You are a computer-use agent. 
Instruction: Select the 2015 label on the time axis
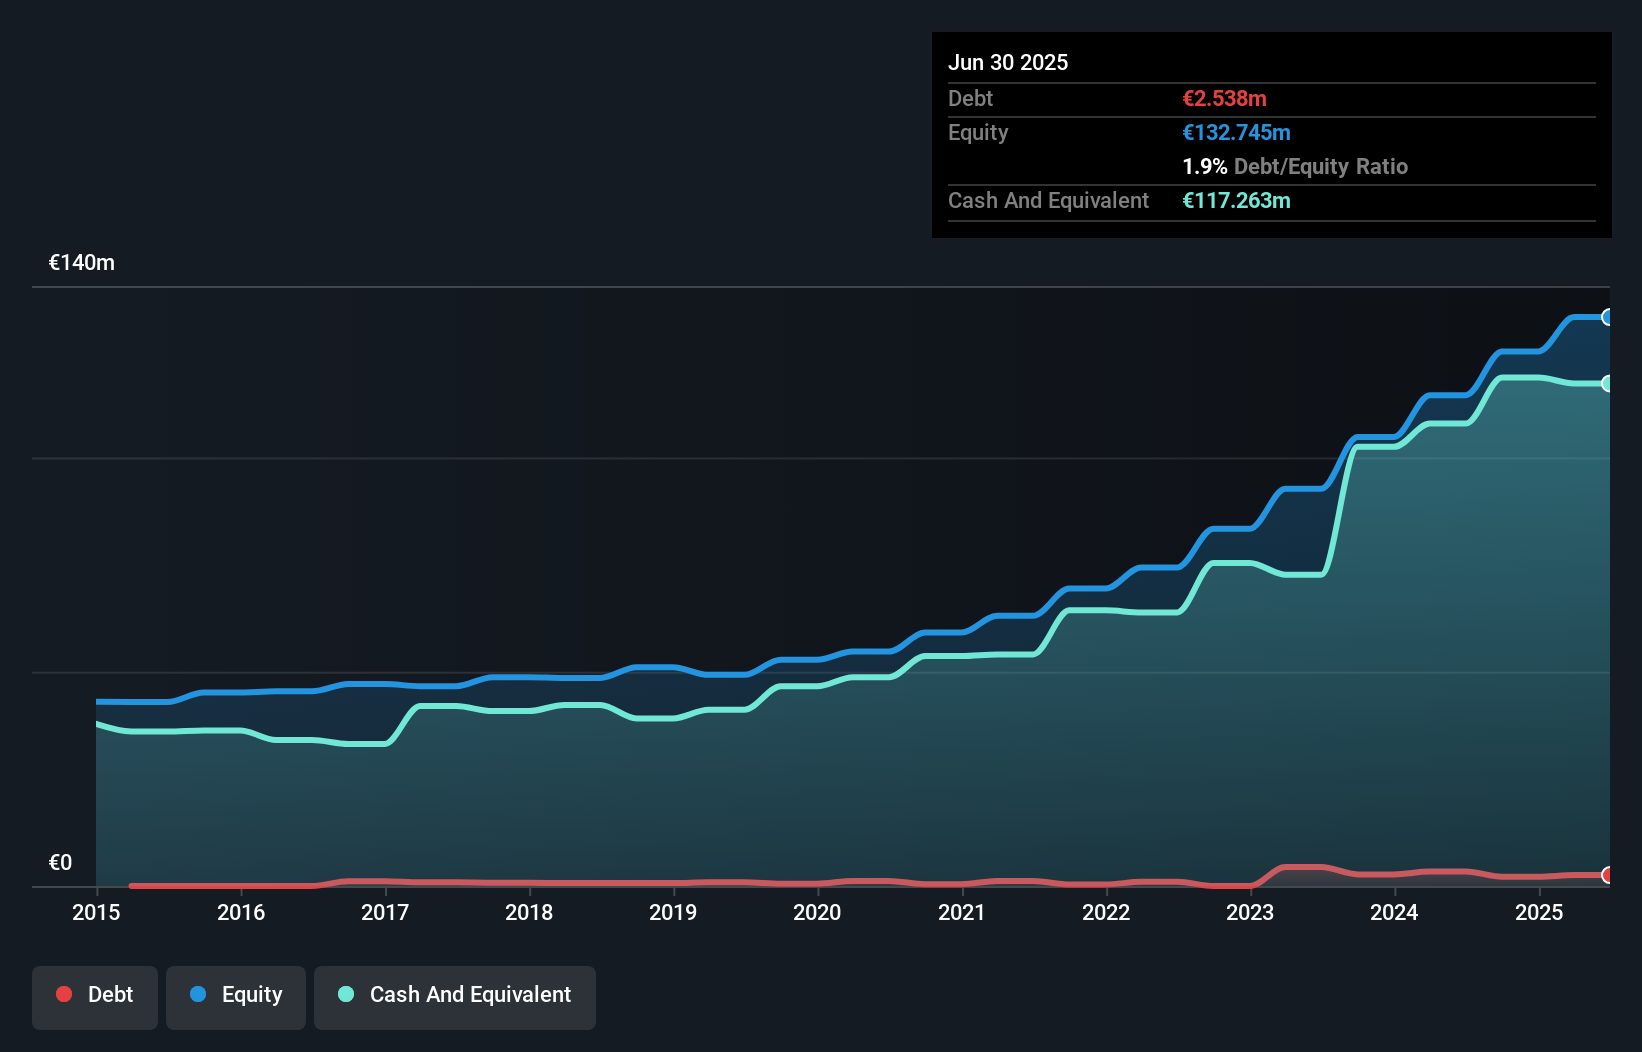pos(96,912)
